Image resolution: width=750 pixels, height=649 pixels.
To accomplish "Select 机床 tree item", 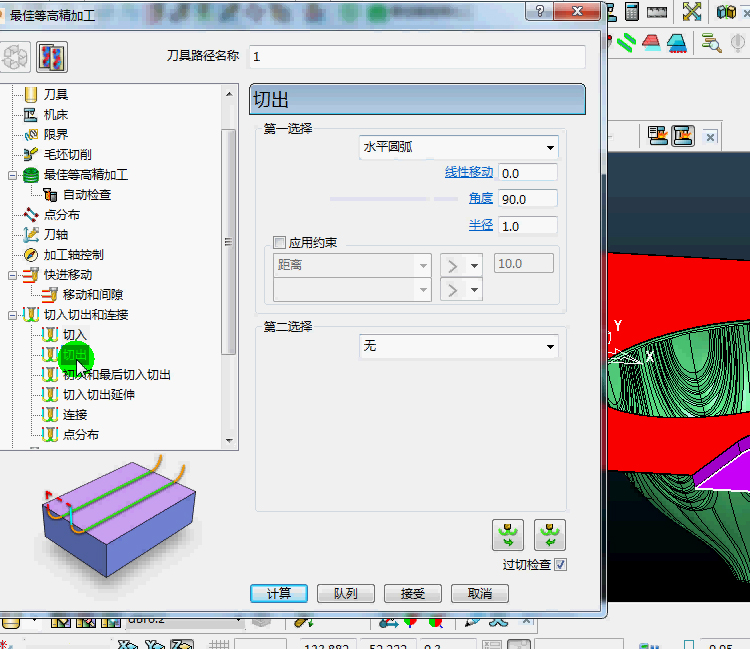I will [x=56, y=115].
